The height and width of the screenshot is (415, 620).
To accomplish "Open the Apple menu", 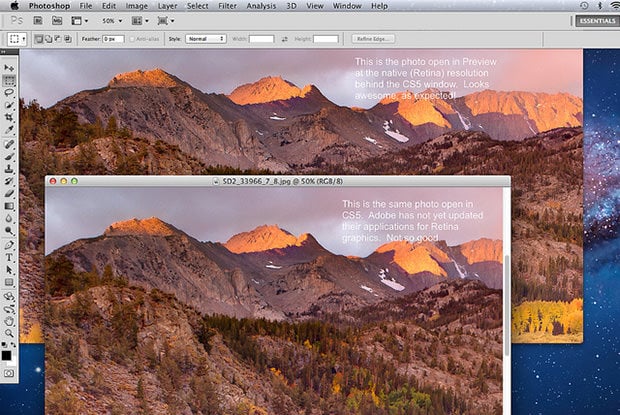I will pos(14,6).
